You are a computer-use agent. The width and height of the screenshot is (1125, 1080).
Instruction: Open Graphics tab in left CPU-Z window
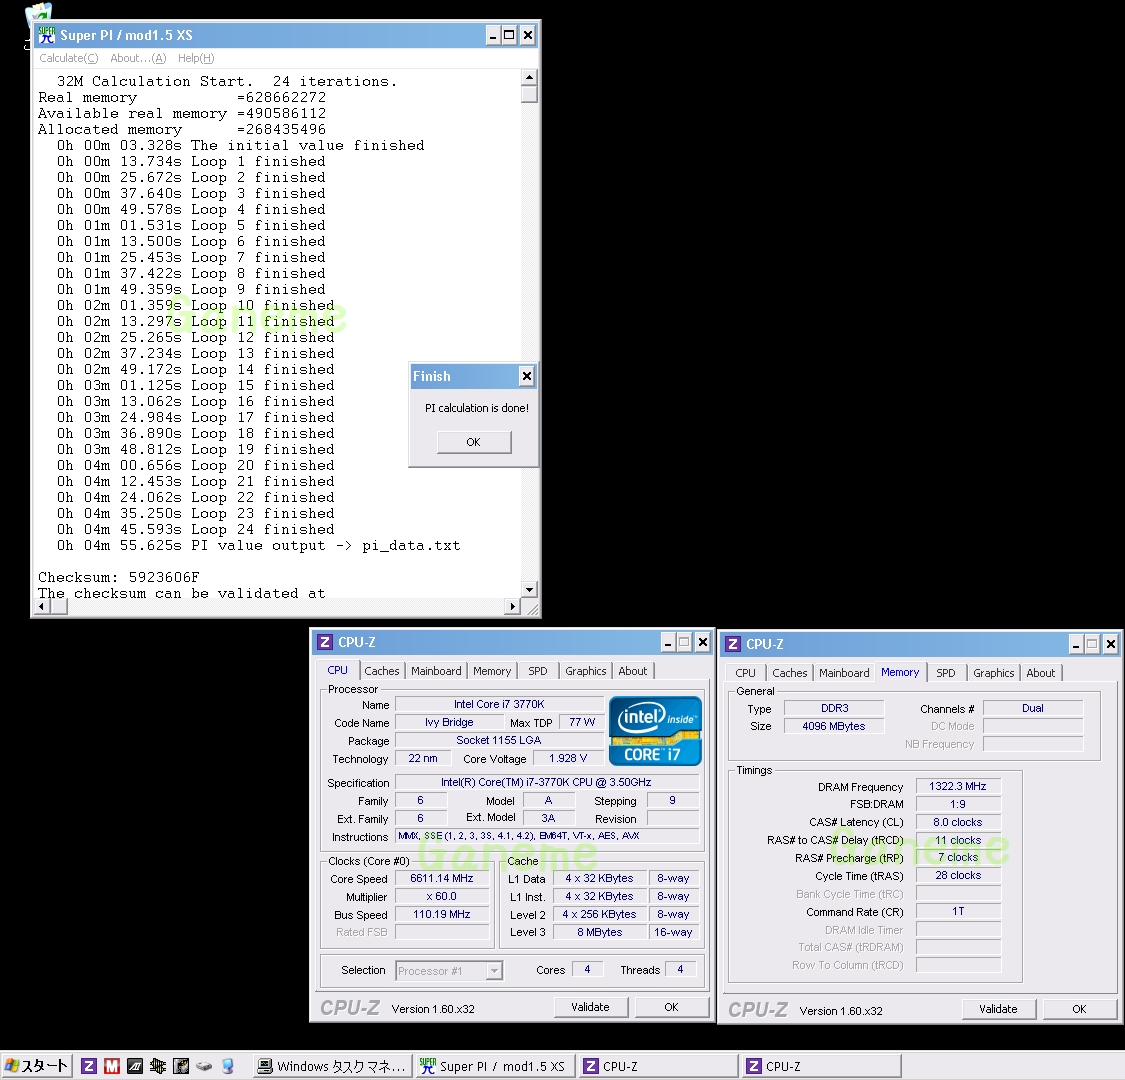[x=585, y=671]
